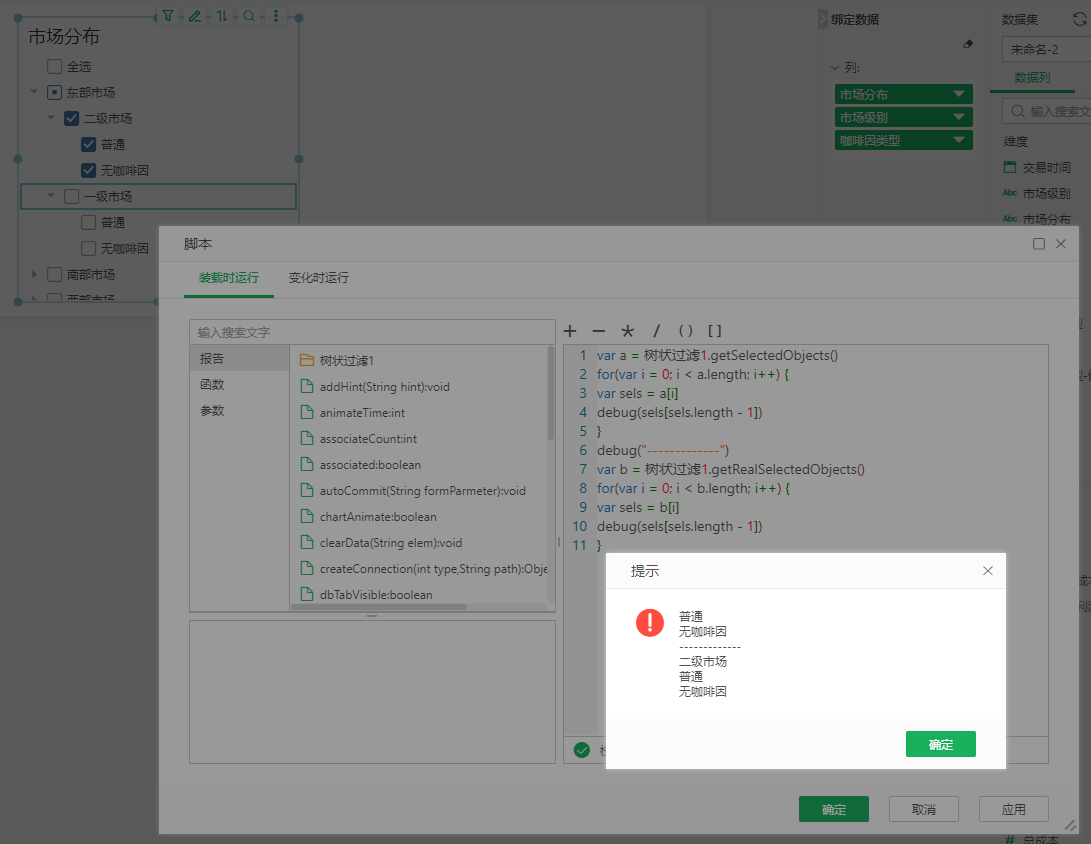The image size is (1091, 844).
Task: Open the more options dots icon on the filter
Action: [x=276, y=15]
